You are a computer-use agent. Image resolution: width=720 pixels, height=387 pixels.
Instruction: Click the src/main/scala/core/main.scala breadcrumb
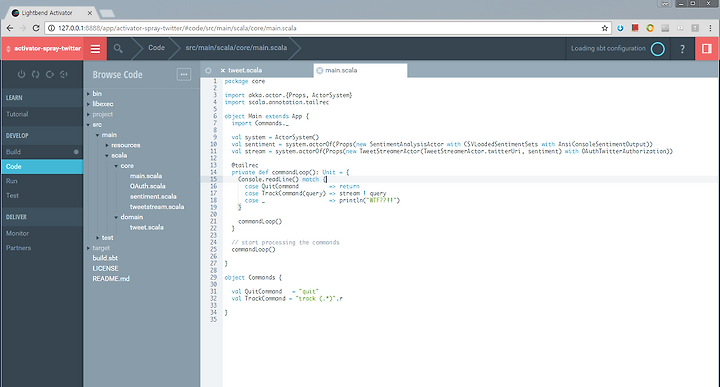(x=236, y=48)
